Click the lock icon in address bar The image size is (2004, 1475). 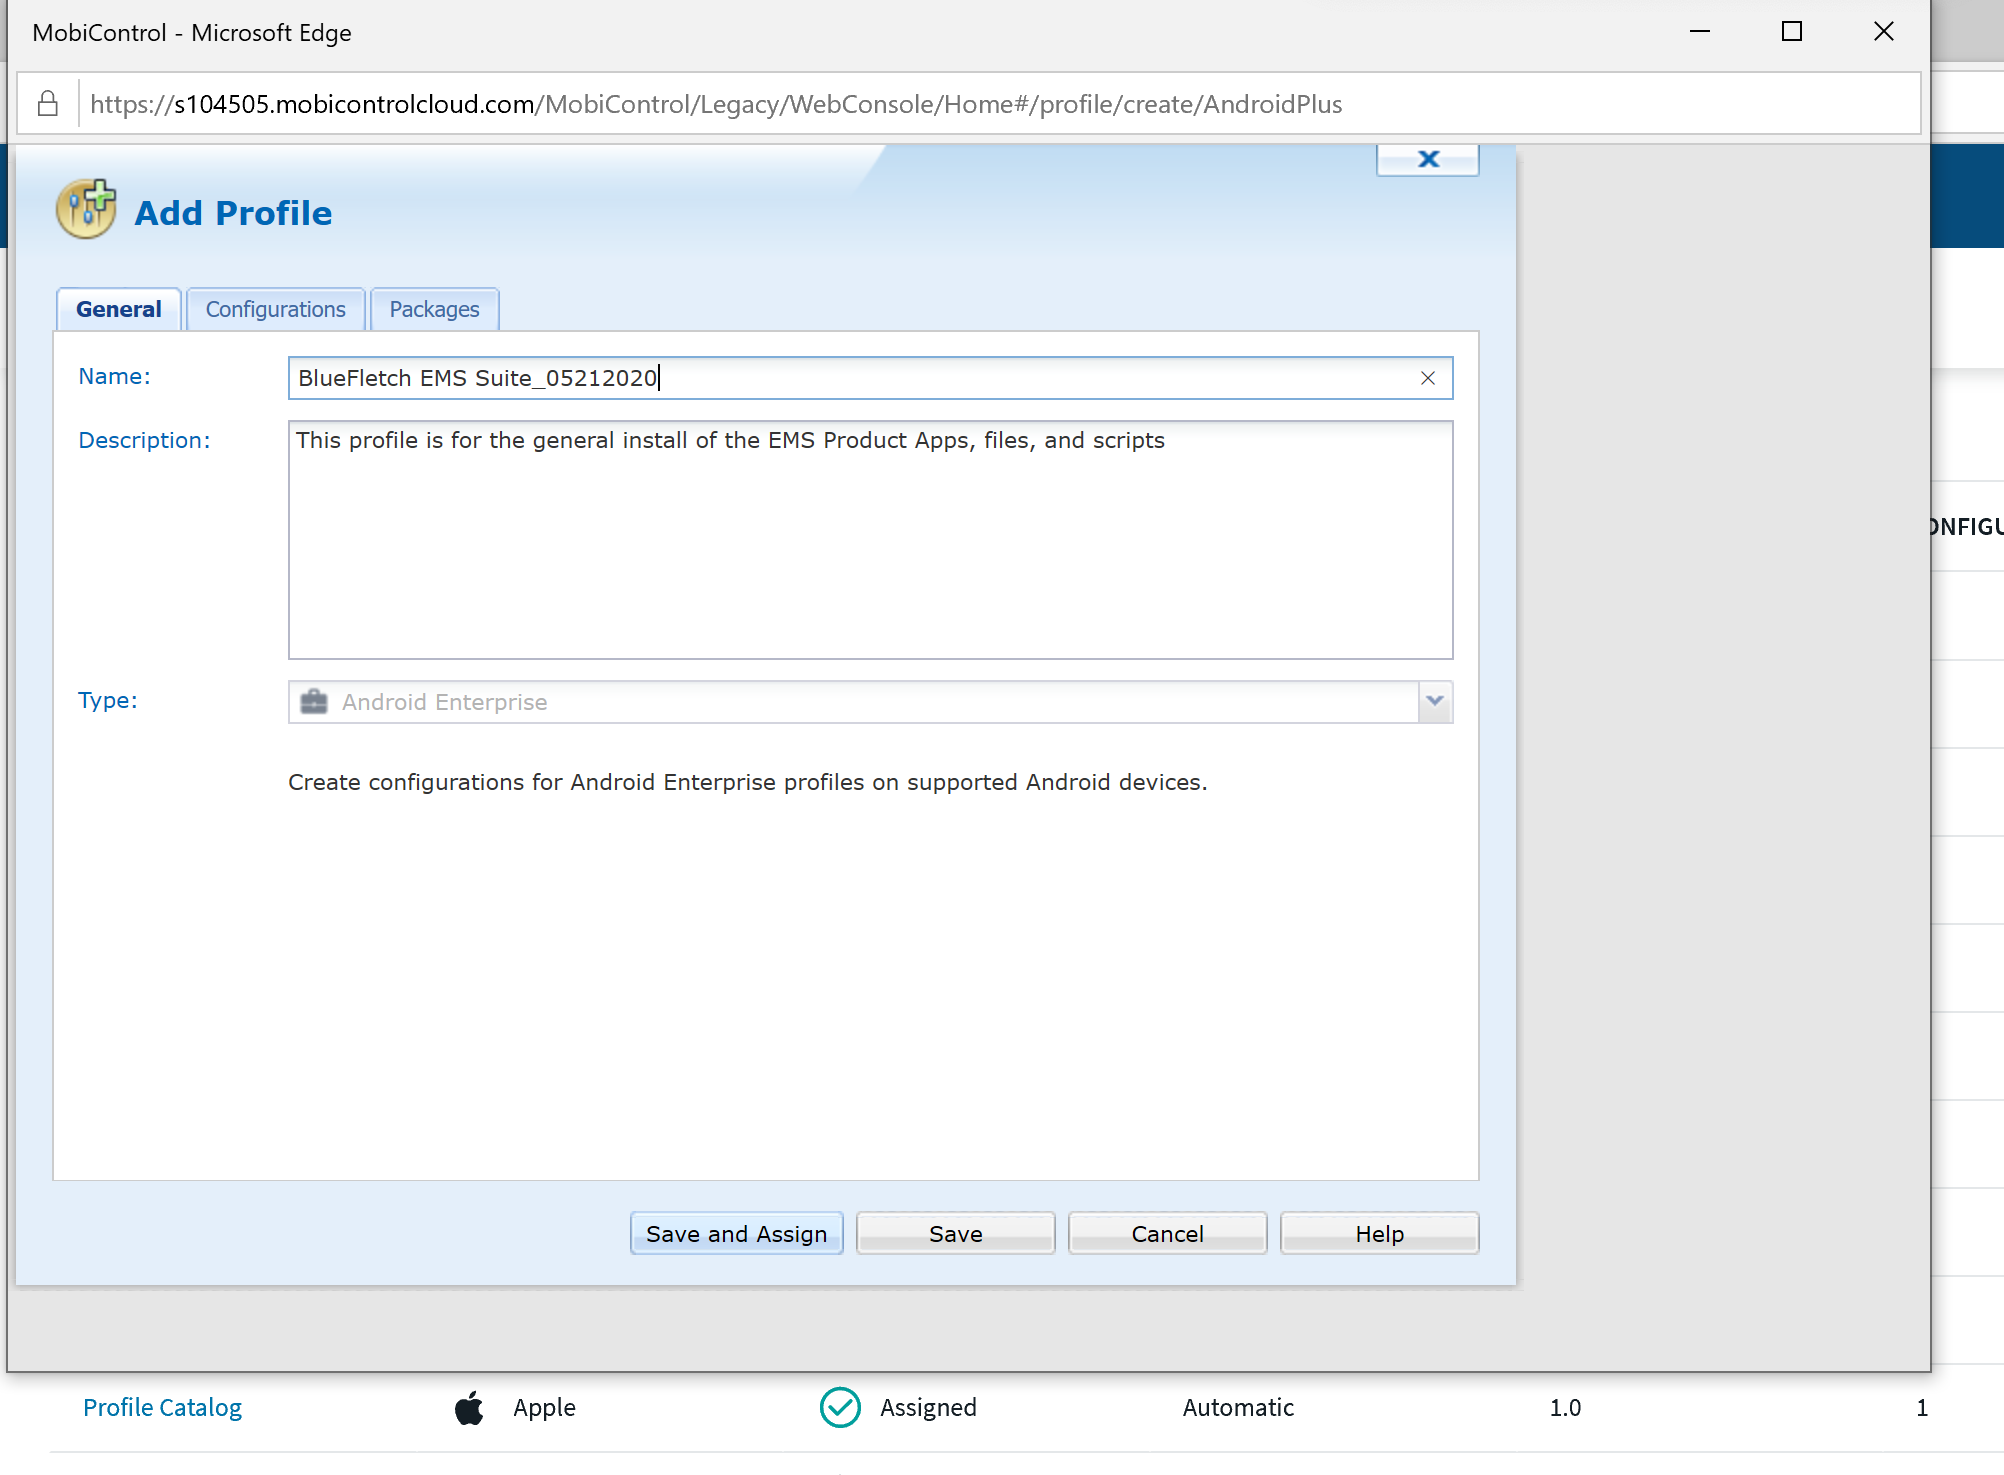[x=48, y=103]
